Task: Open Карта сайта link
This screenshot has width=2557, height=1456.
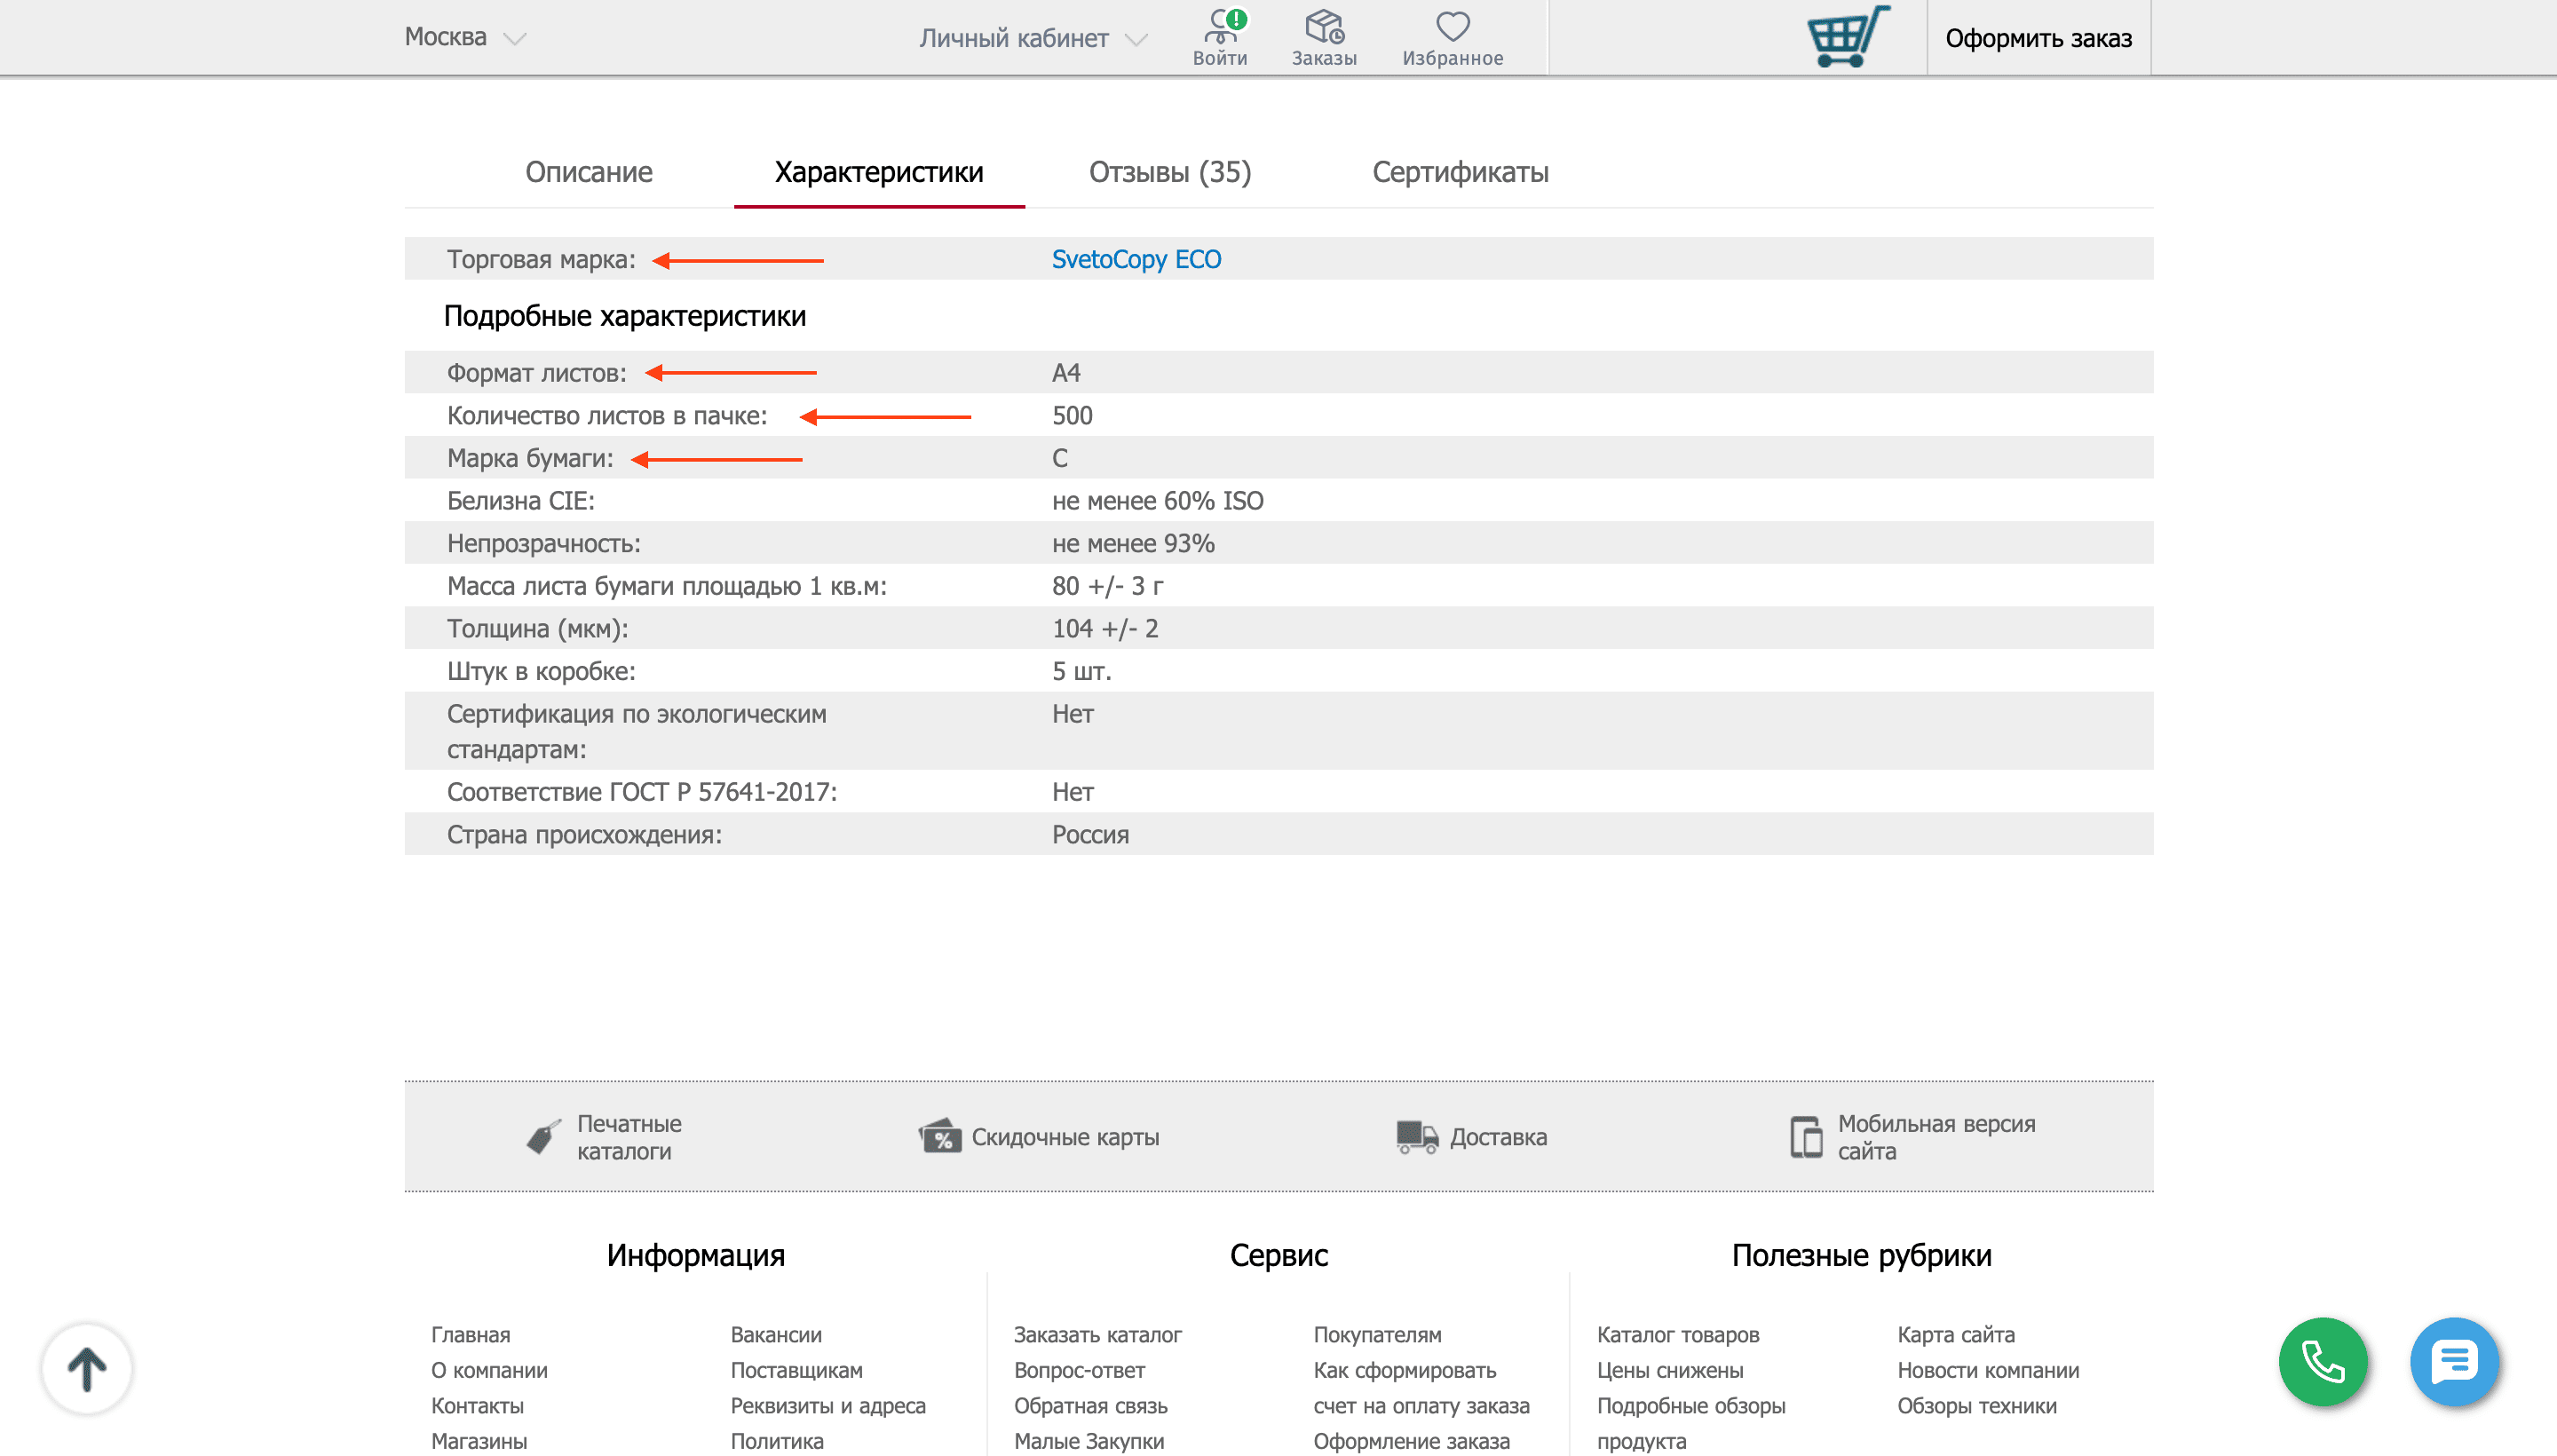Action: (x=1956, y=1335)
